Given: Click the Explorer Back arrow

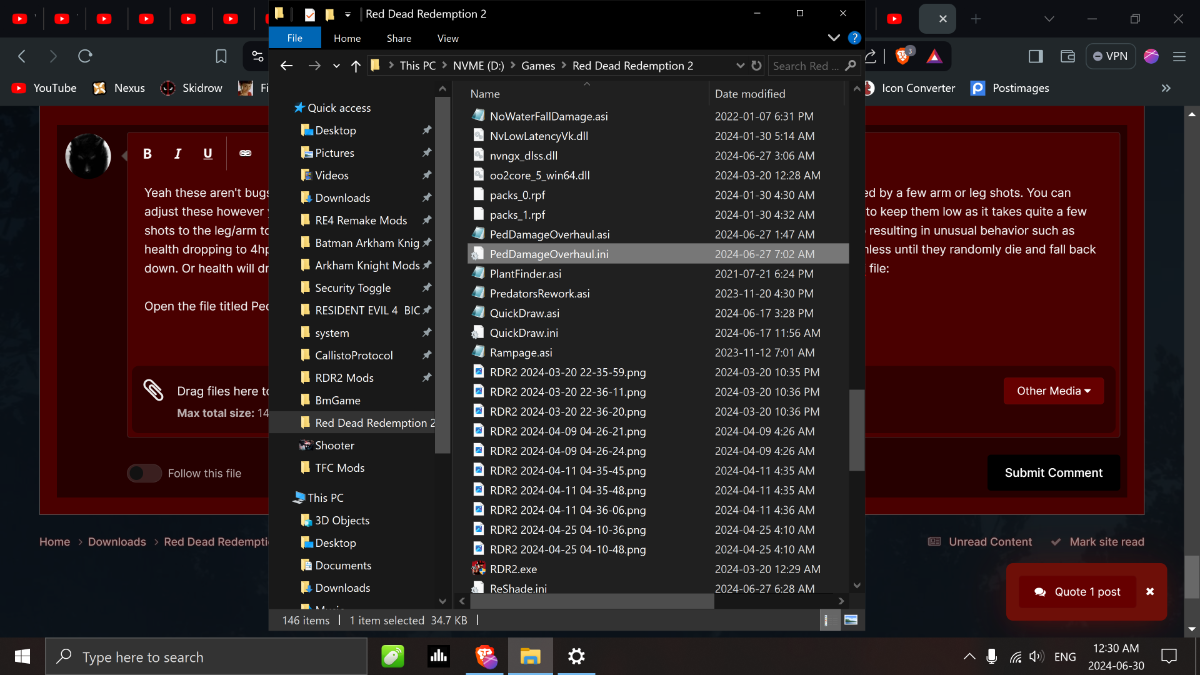Looking at the screenshot, I should coord(286,66).
